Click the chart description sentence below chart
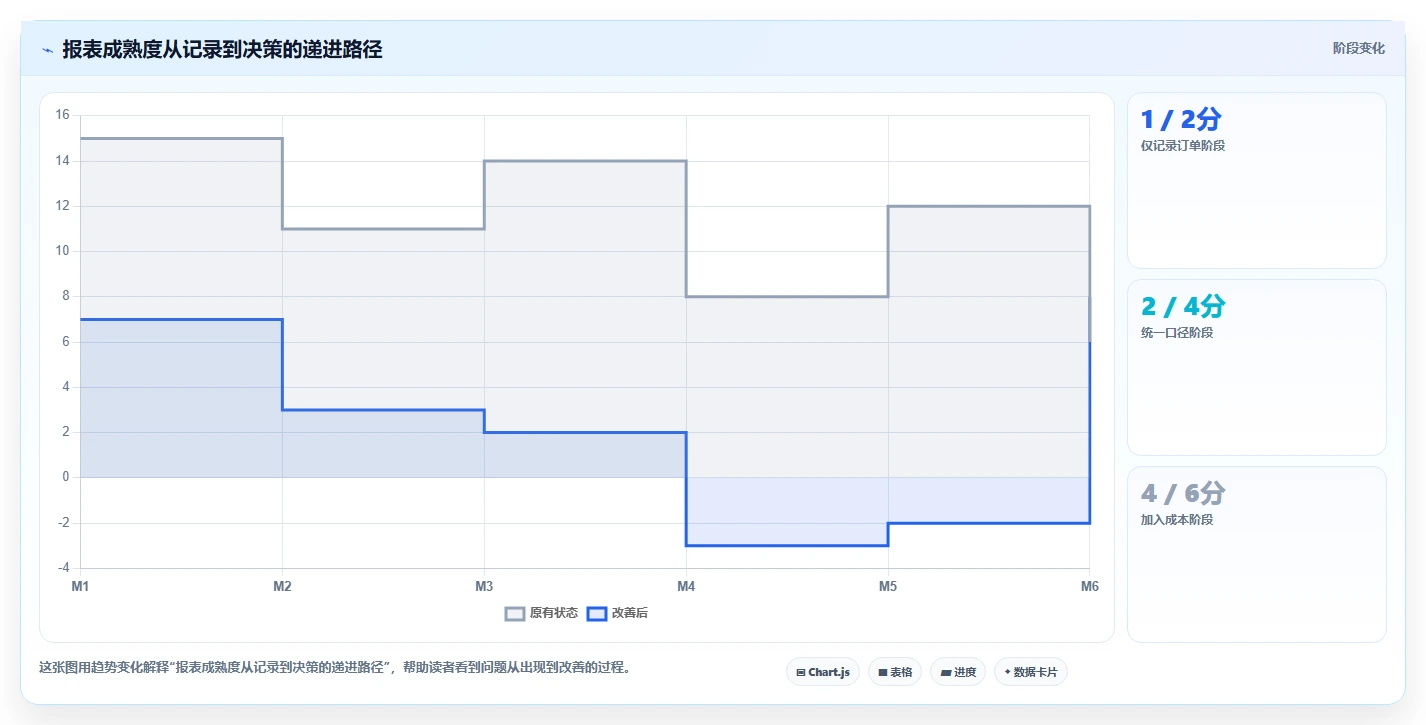 (x=335, y=668)
